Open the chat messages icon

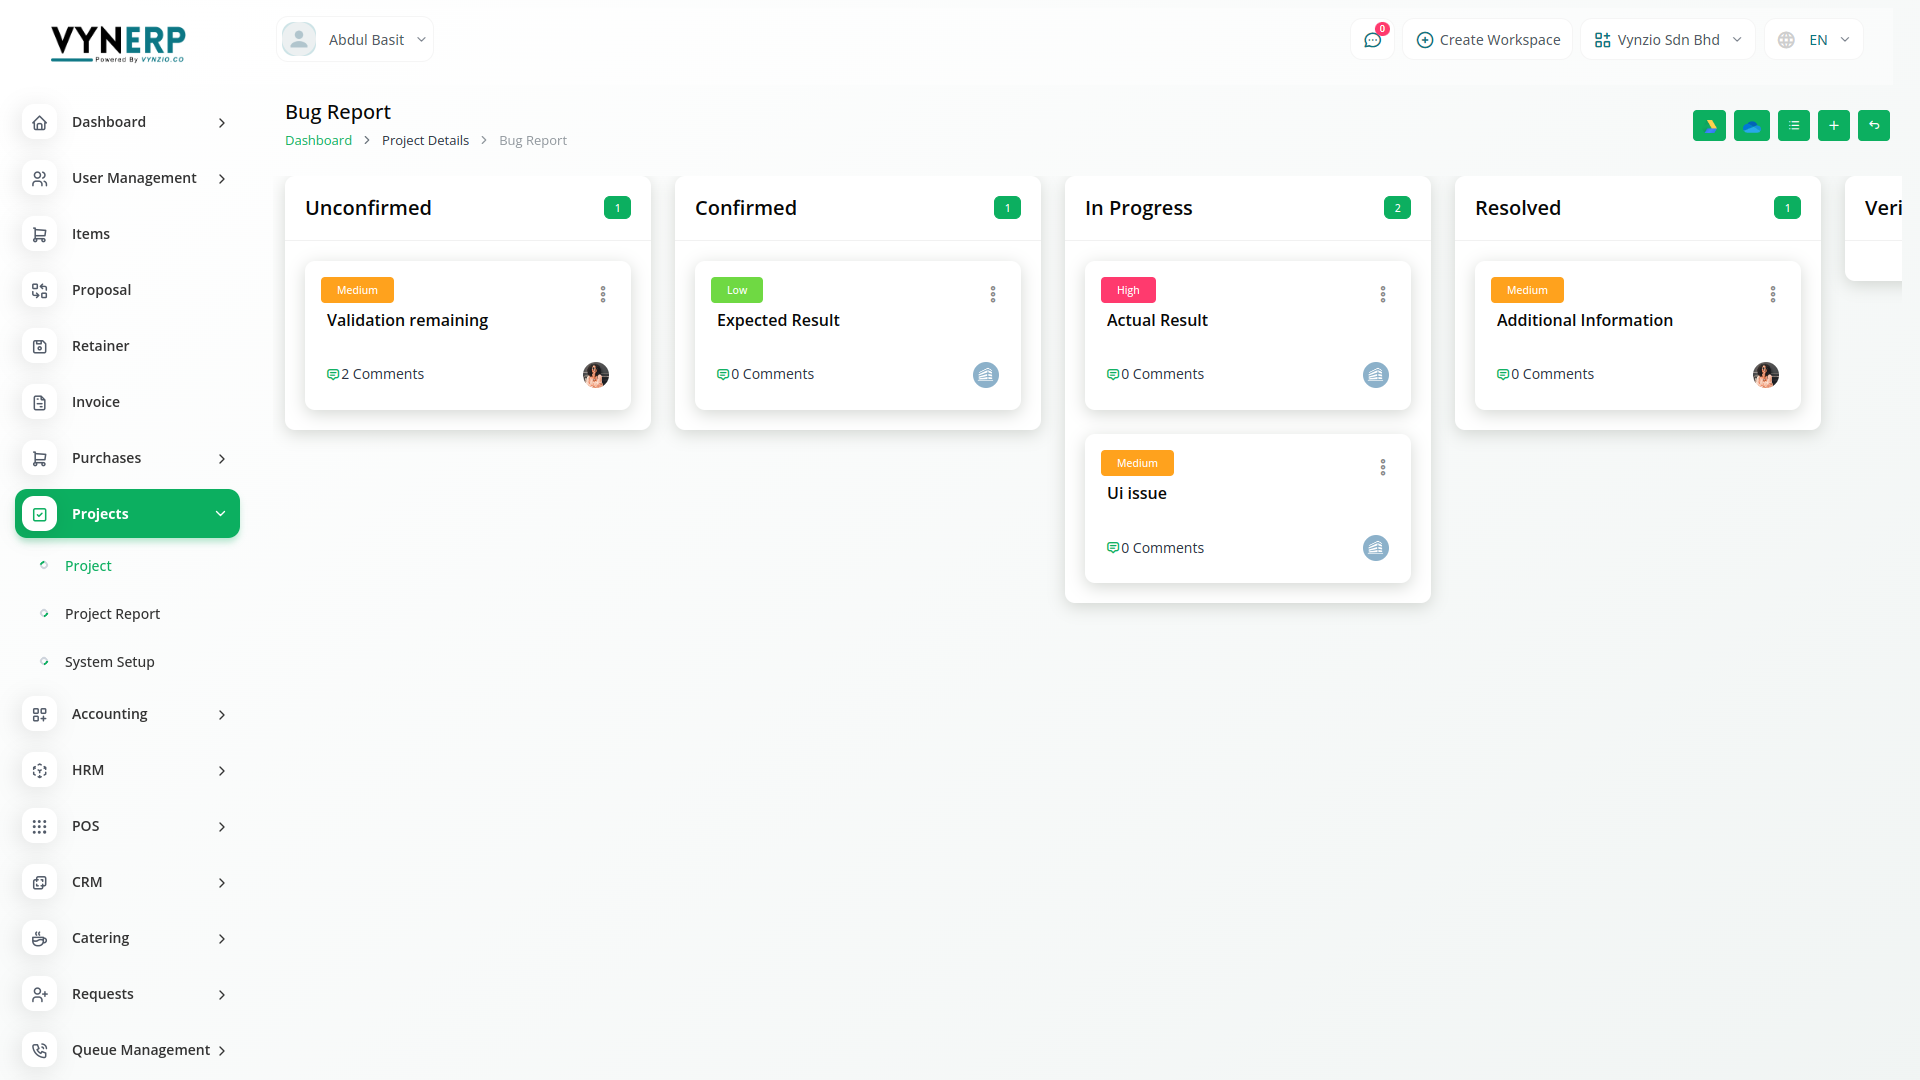pyautogui.click(x=1372, y=40)
